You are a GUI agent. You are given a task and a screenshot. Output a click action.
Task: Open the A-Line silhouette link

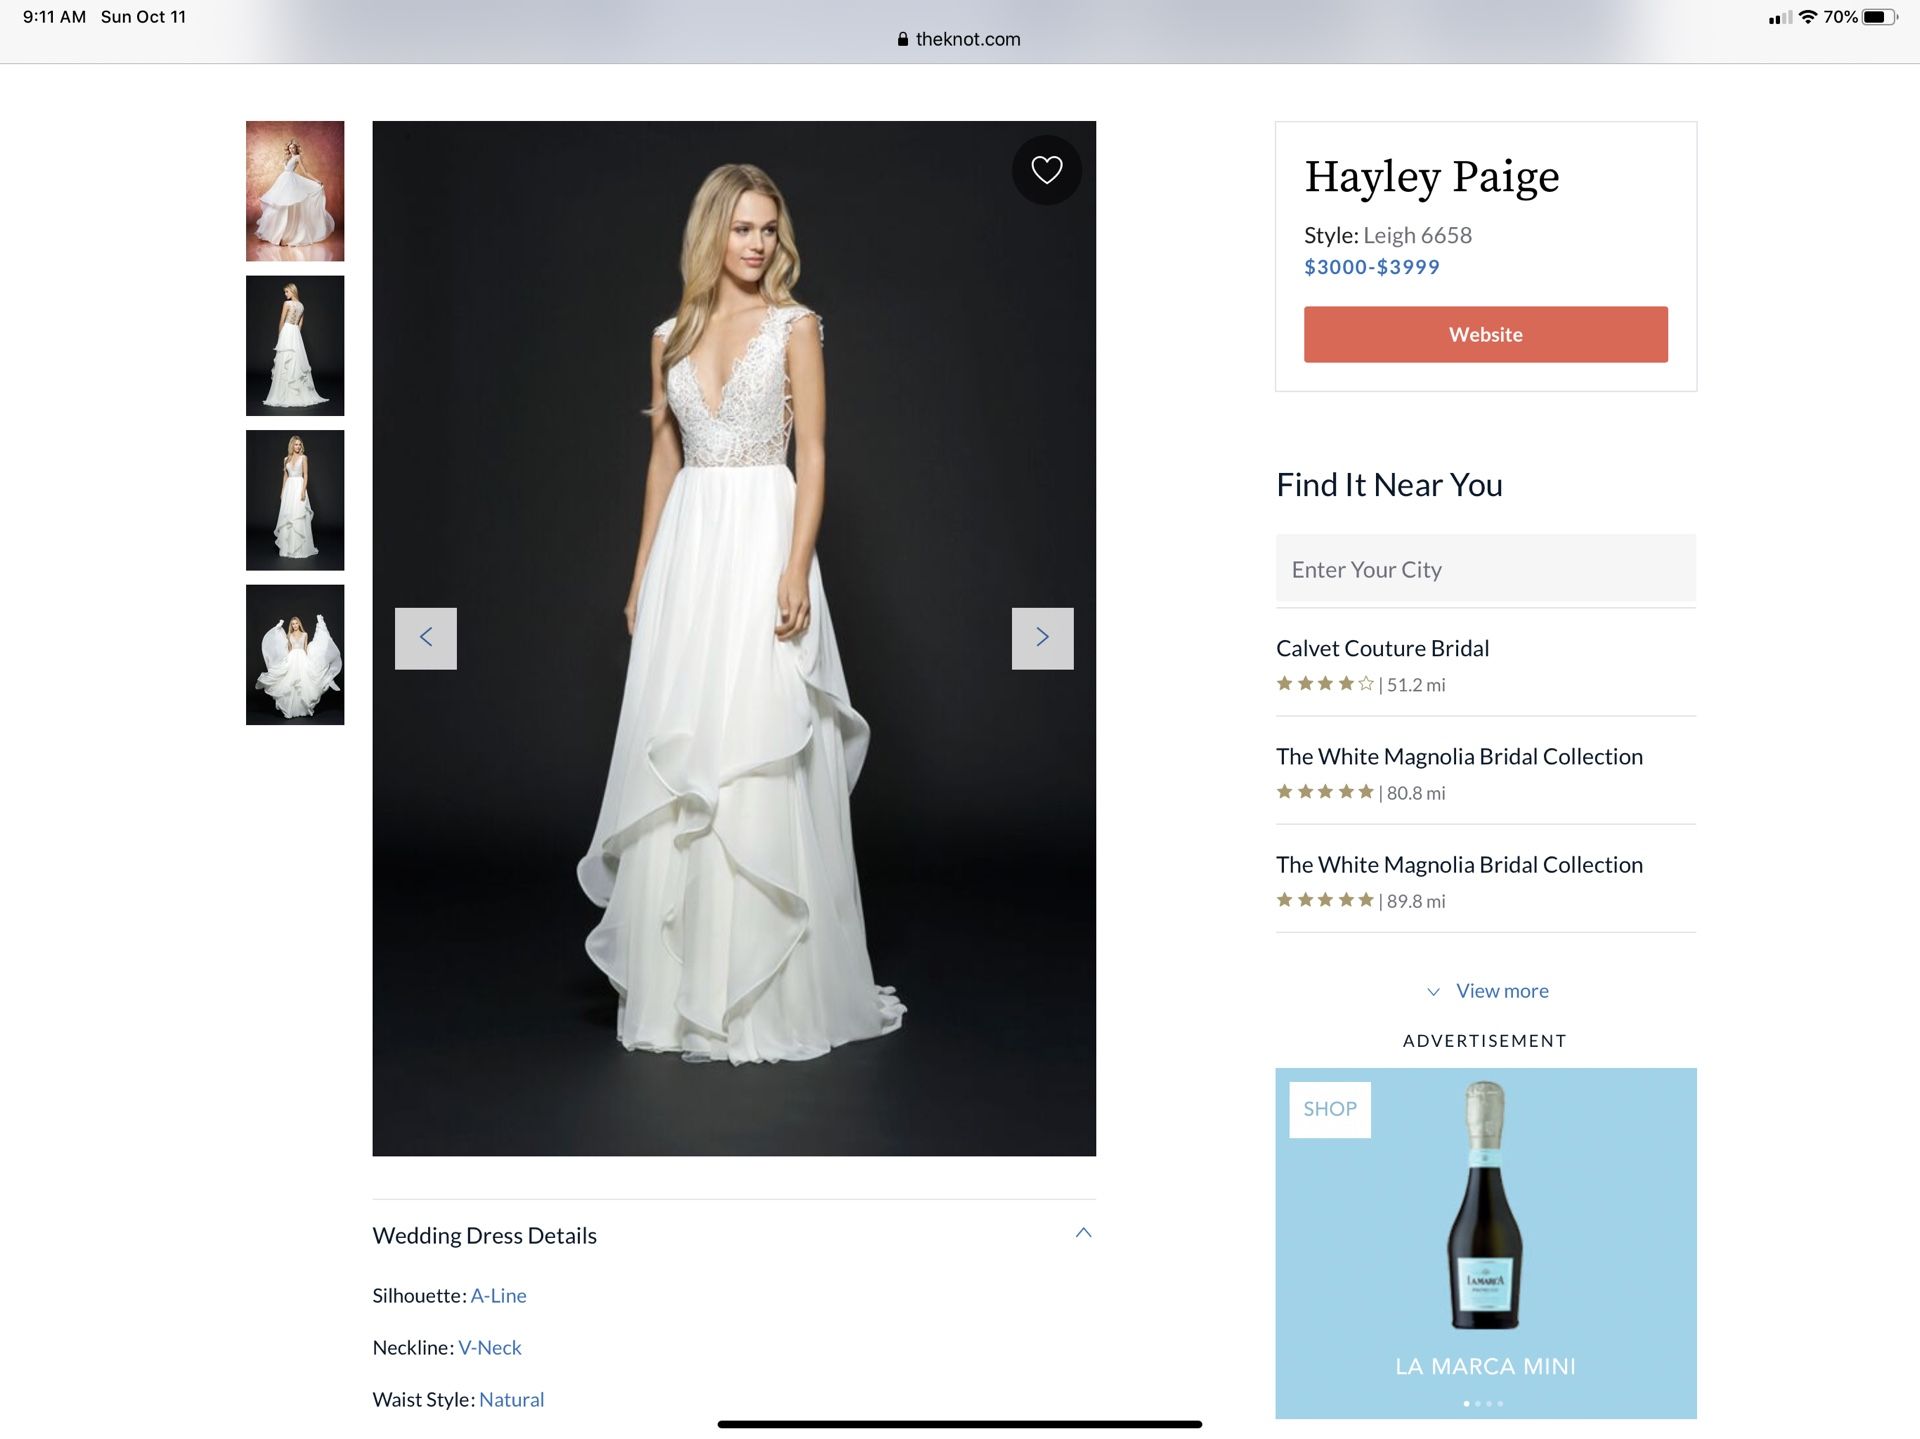[497, 1295]
